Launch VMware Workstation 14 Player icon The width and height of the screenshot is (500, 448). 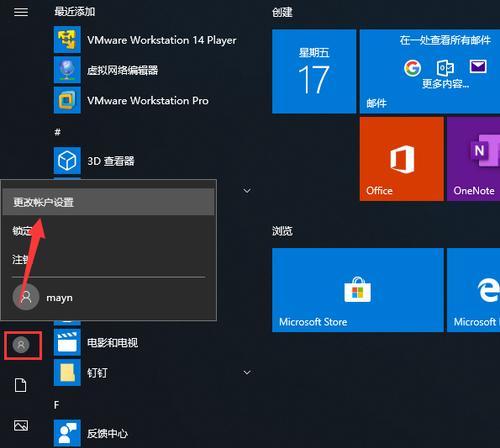click(x=67, y=40)
